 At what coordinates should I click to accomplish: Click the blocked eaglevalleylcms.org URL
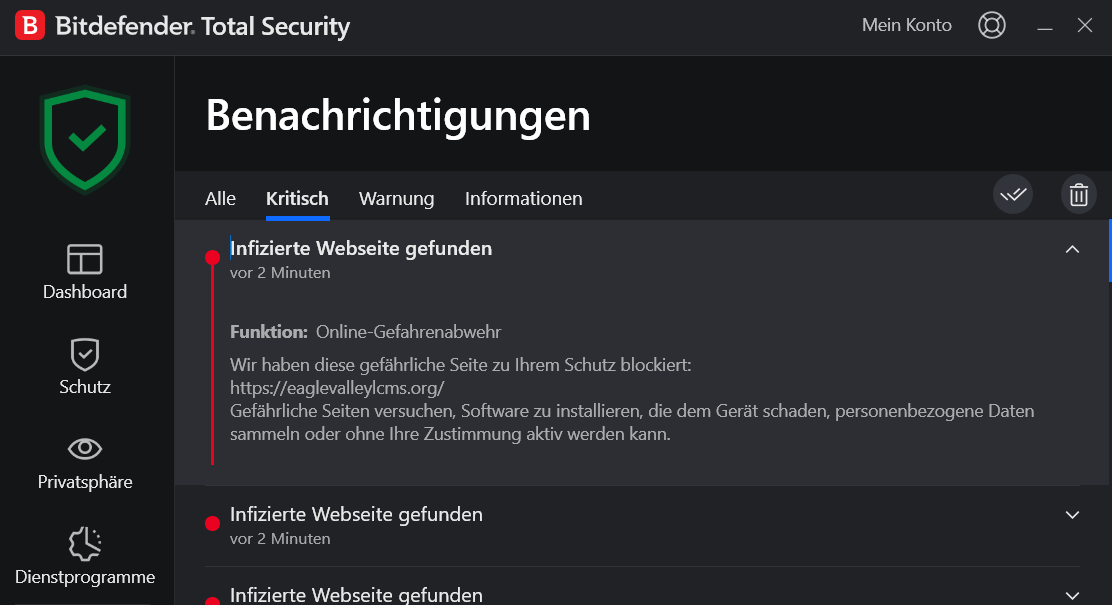tap(337, 388)
